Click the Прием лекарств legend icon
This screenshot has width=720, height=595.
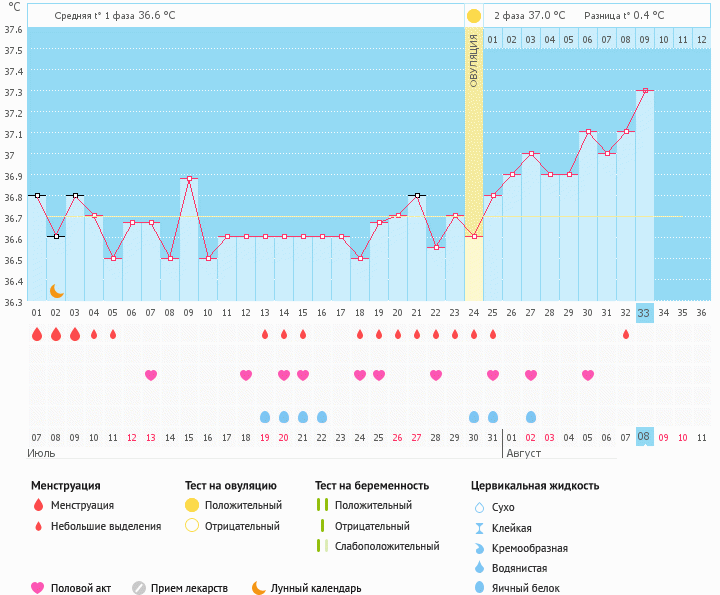point(139,588)
